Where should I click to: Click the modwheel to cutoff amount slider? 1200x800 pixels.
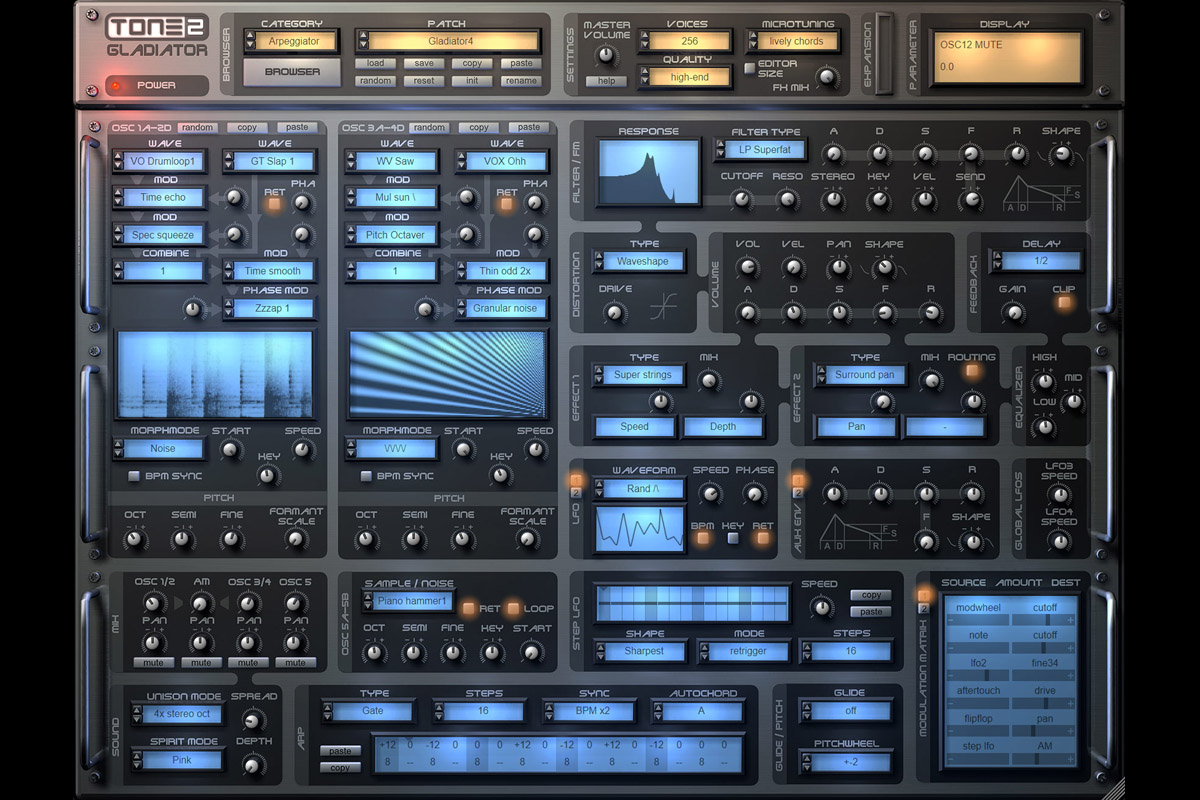click(x=1009, y=620)
